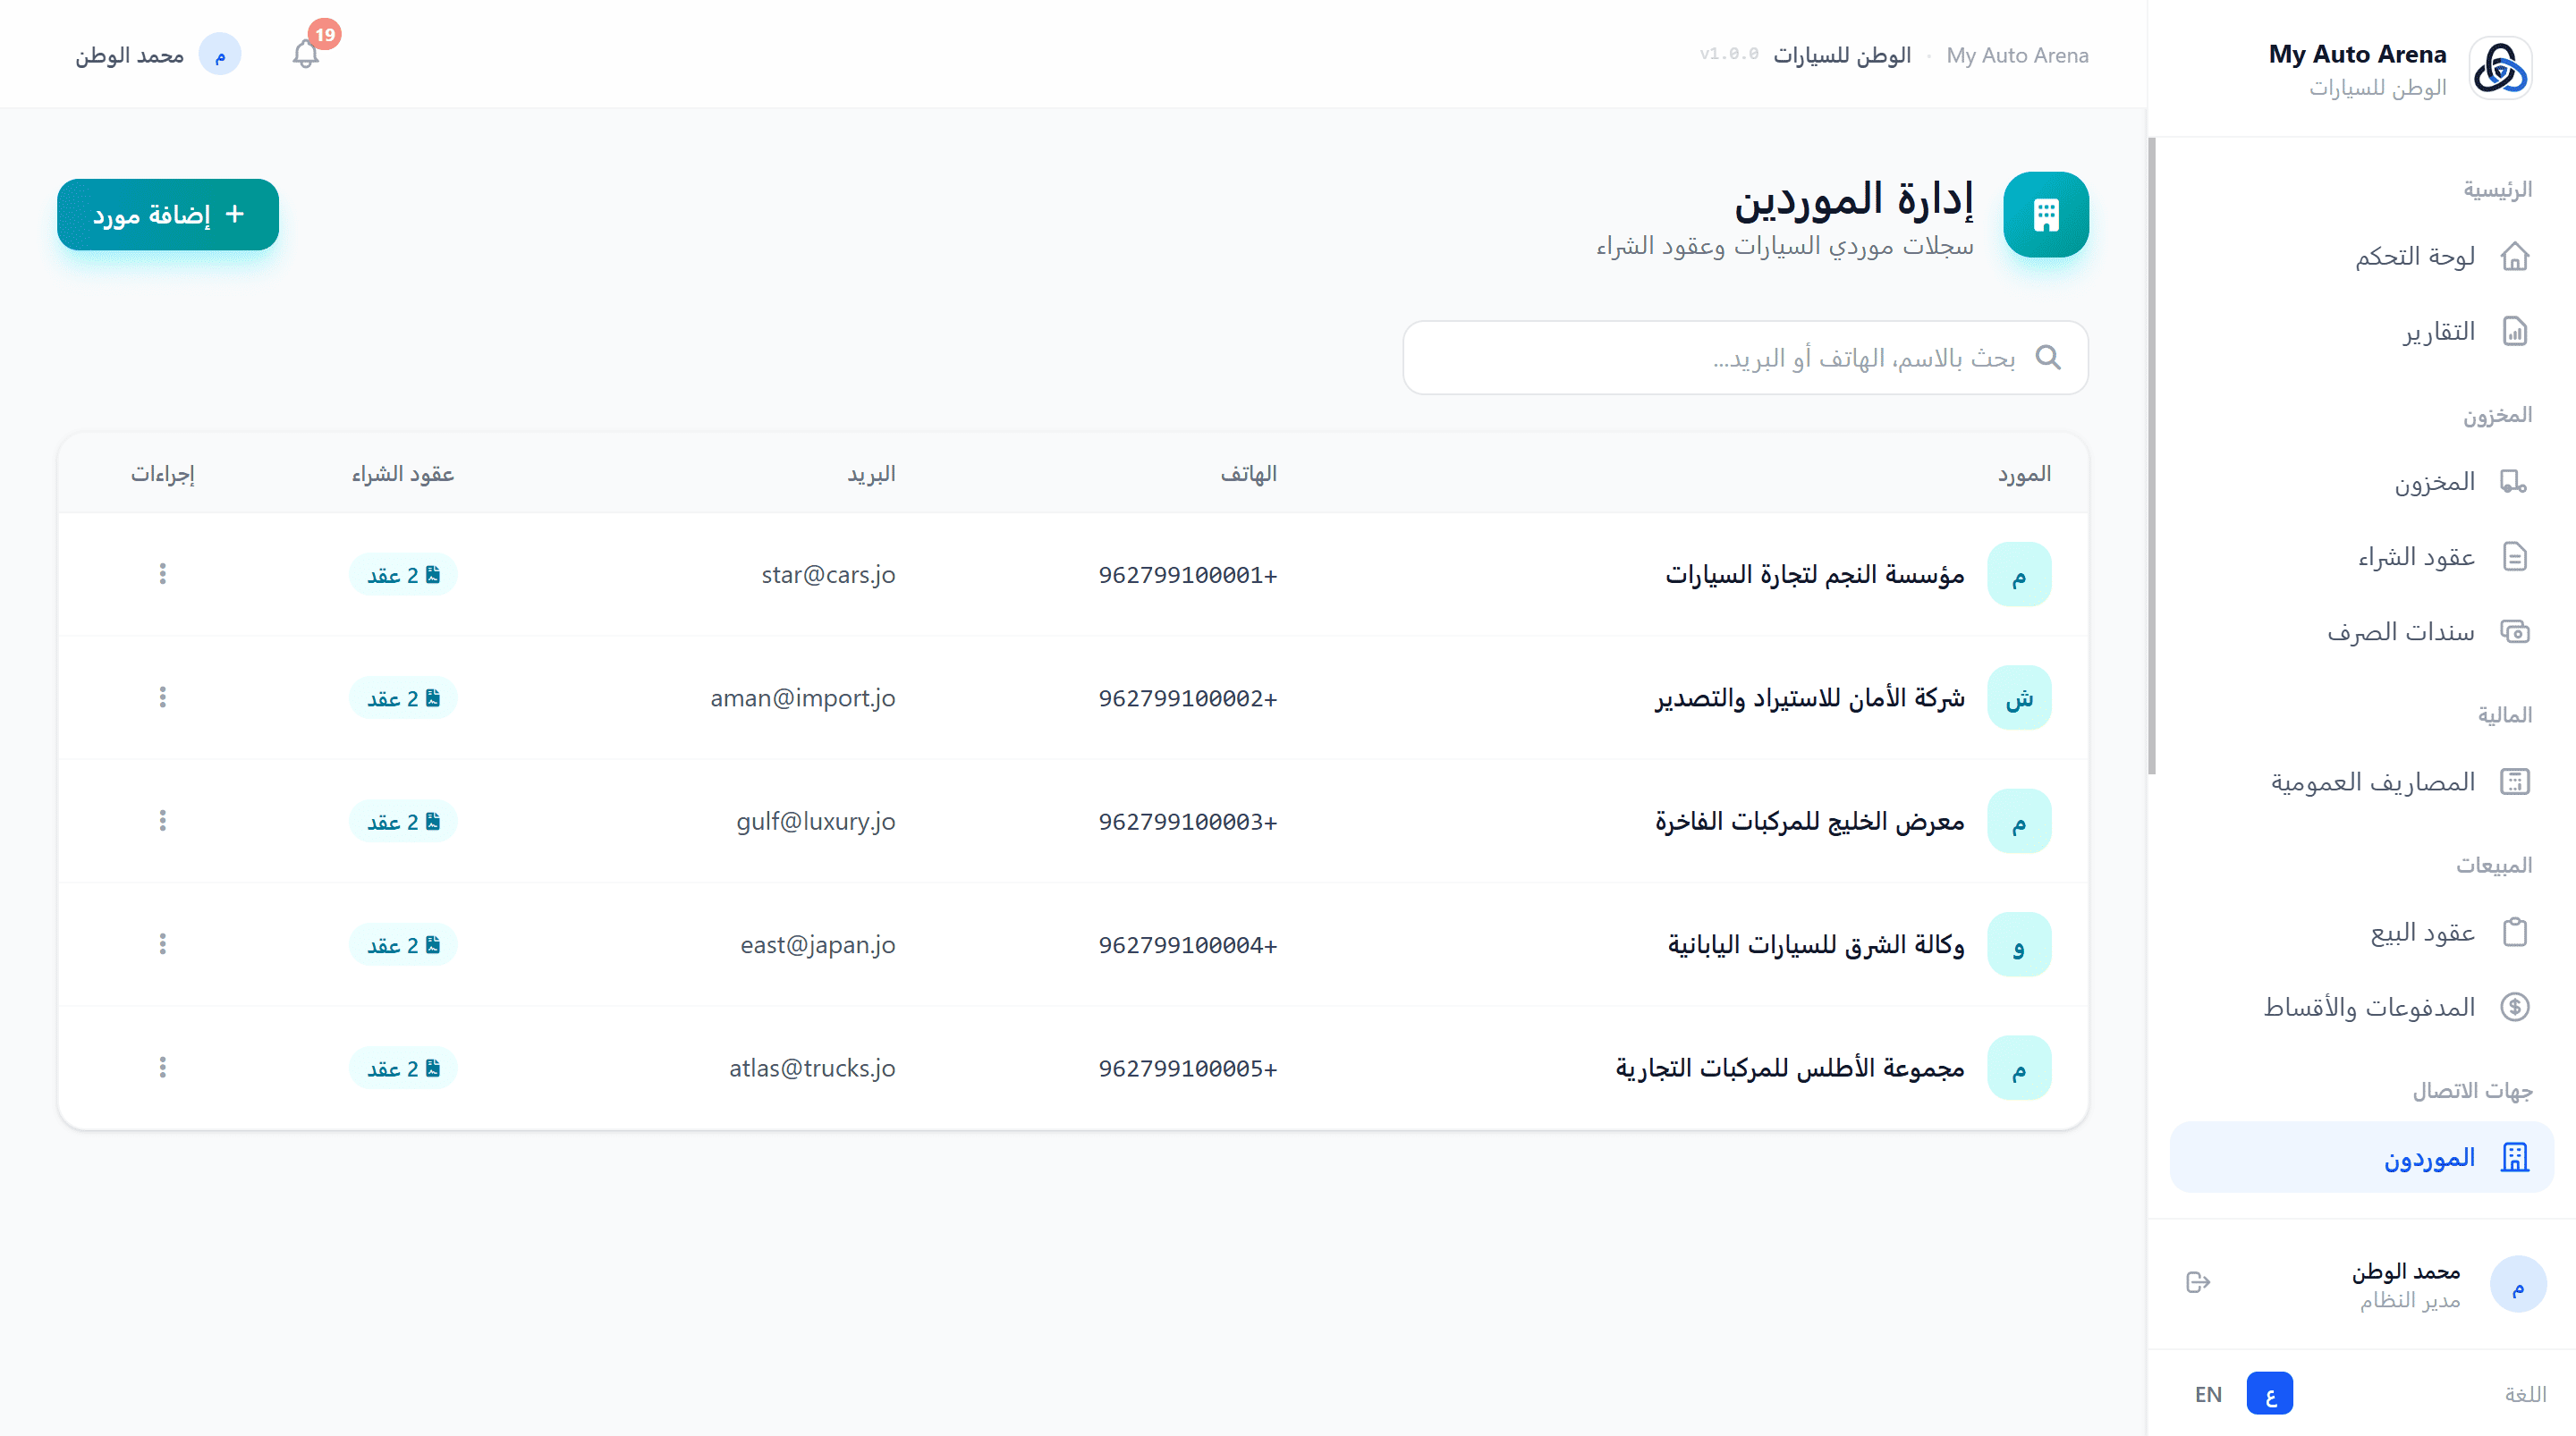The image size is (2576, 1436).
Task: Click the report icon for التقارير
Action: pyautogui.click(x=2514, y=332)
